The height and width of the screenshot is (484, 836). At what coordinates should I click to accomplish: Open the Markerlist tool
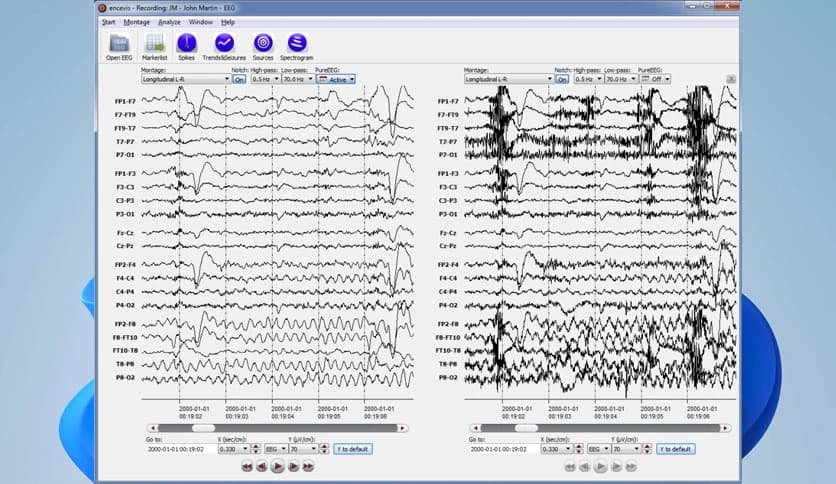pos(153,44)
